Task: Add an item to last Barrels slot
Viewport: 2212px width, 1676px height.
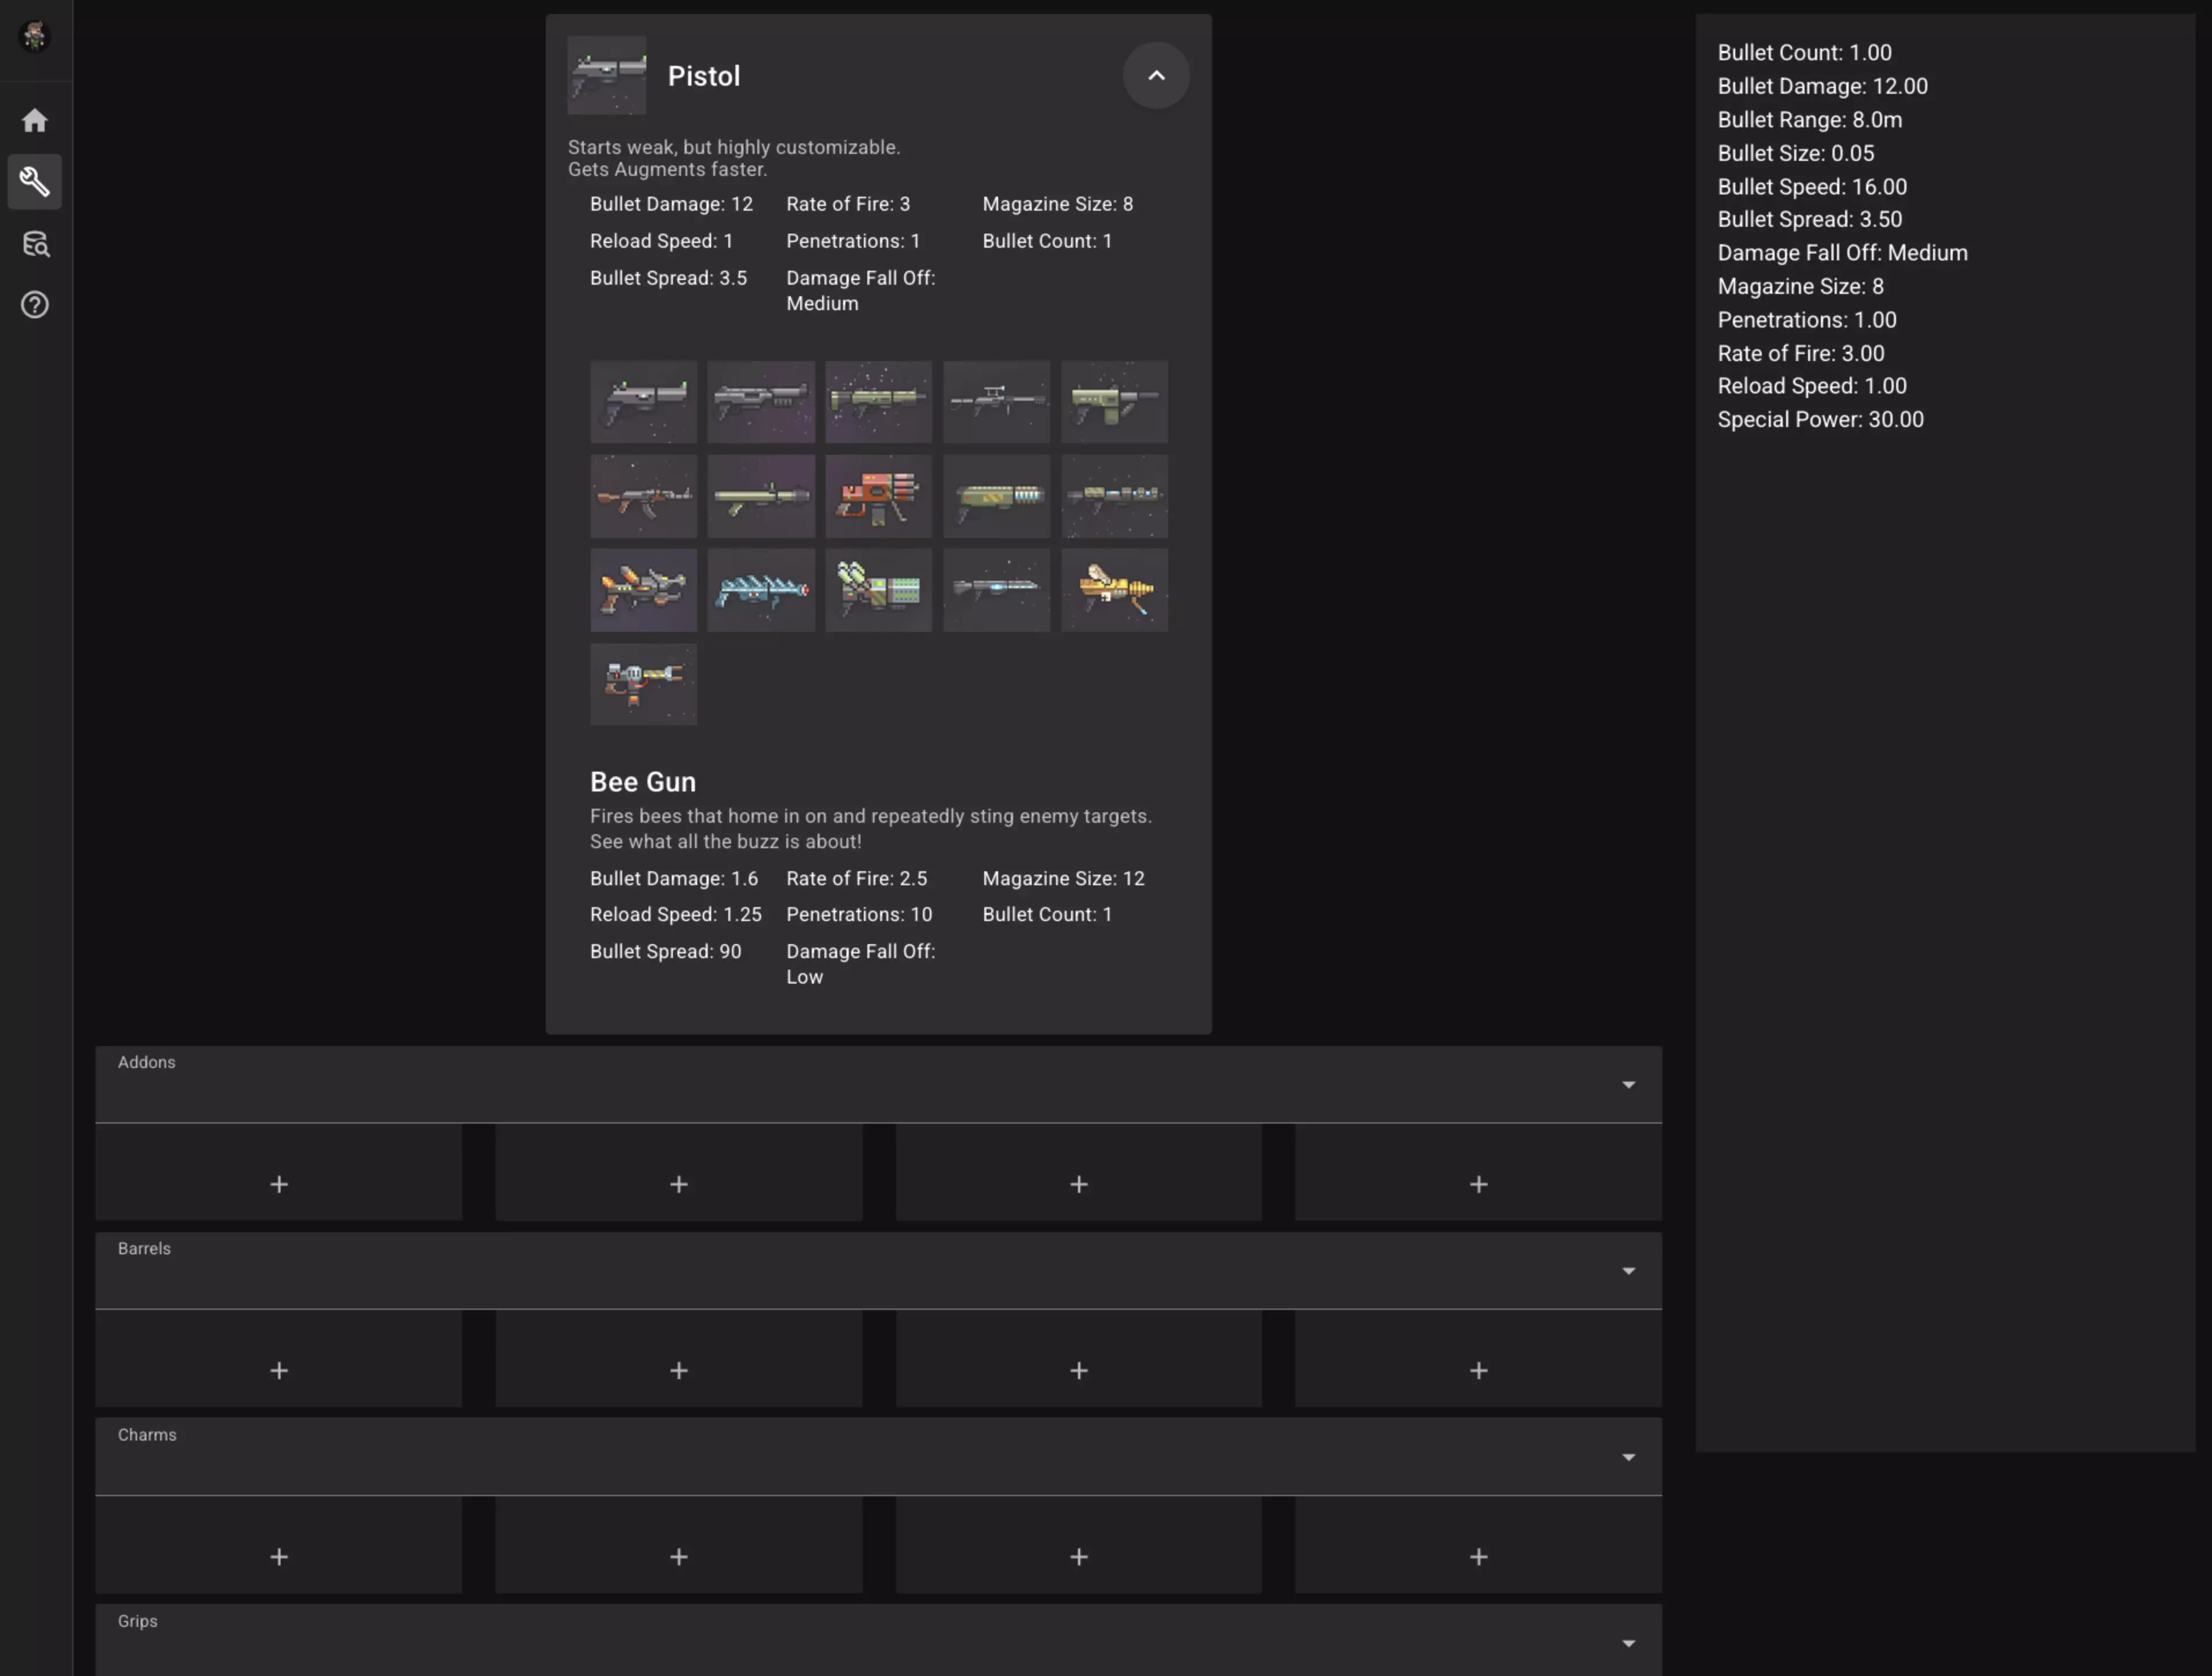Action: pyautogui.click(x=1477, y=1370)
